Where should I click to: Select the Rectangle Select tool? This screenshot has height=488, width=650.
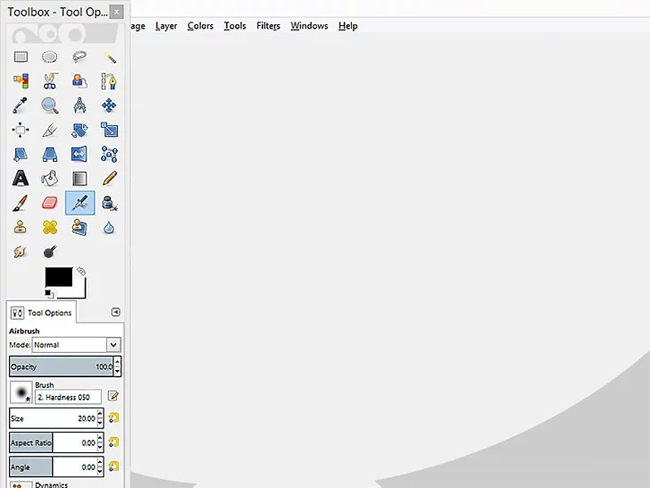[21, 57]
